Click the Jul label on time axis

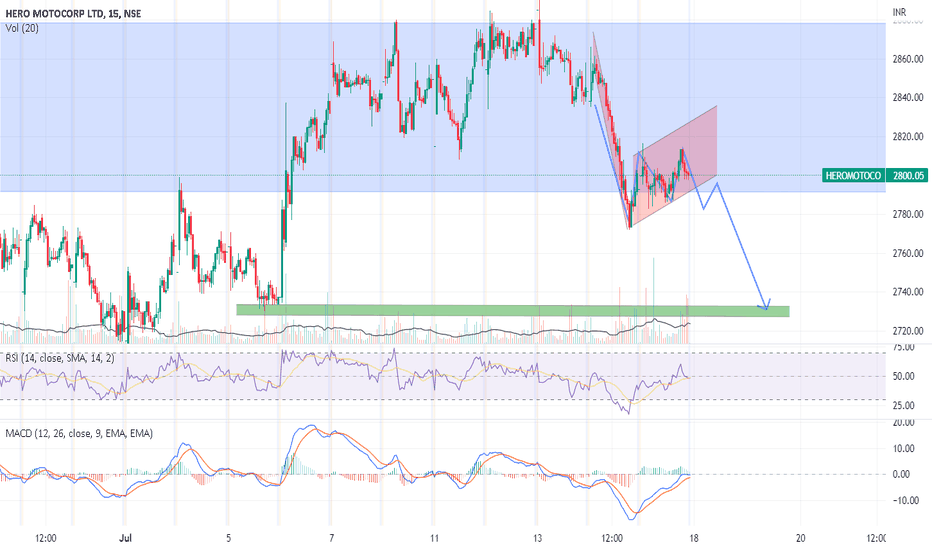click(125, 538)
